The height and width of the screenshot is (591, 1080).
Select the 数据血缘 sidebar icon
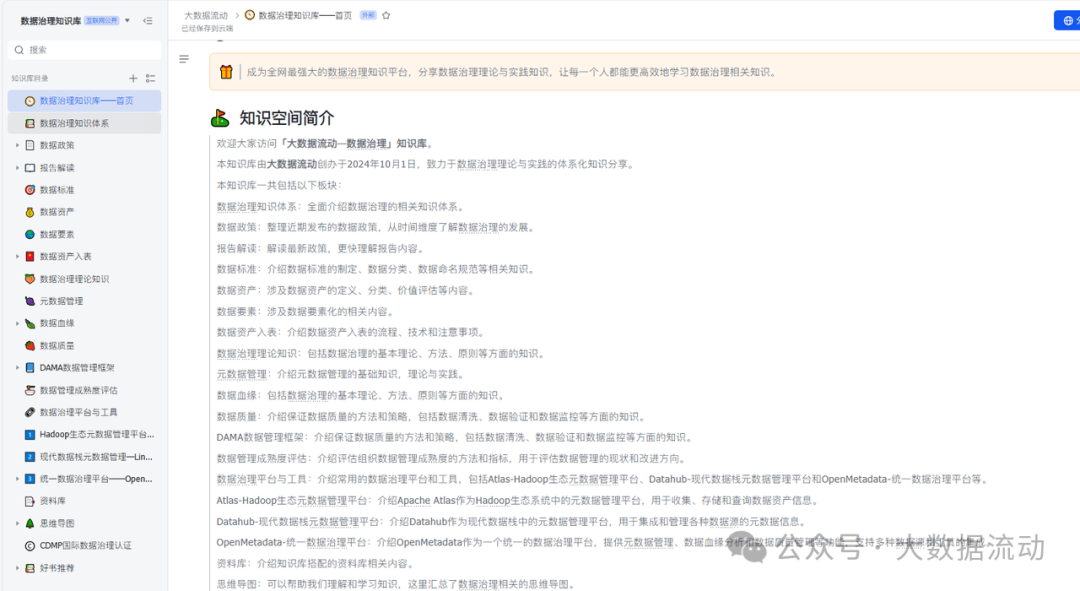point(30,322)
